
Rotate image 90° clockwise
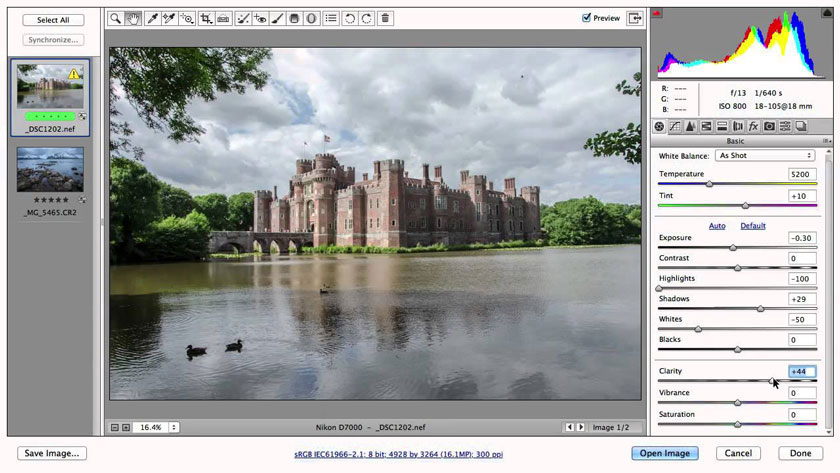point(367,18)
